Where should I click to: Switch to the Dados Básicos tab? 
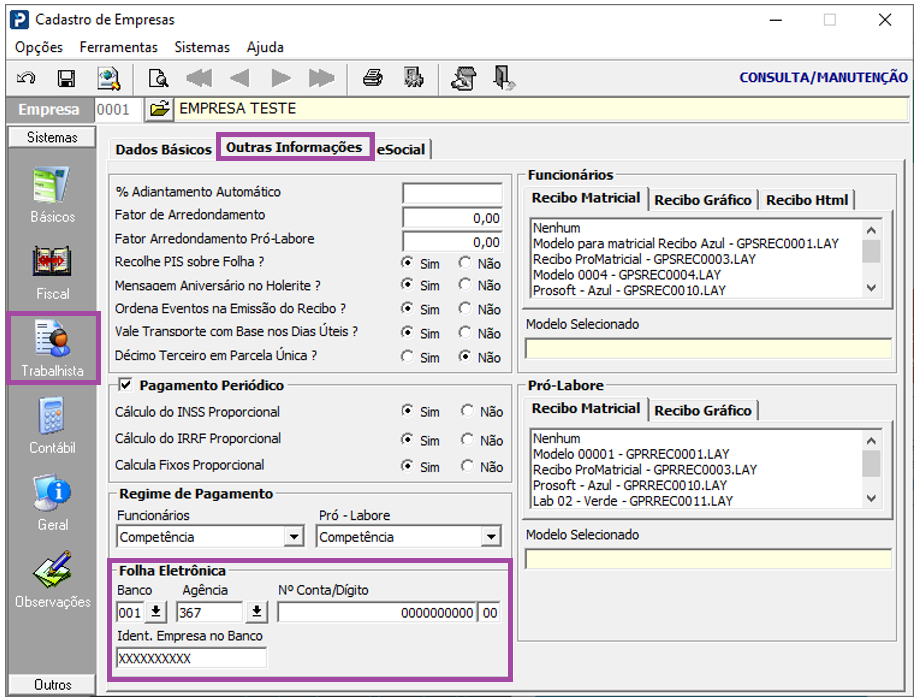[x=163, y=149]
